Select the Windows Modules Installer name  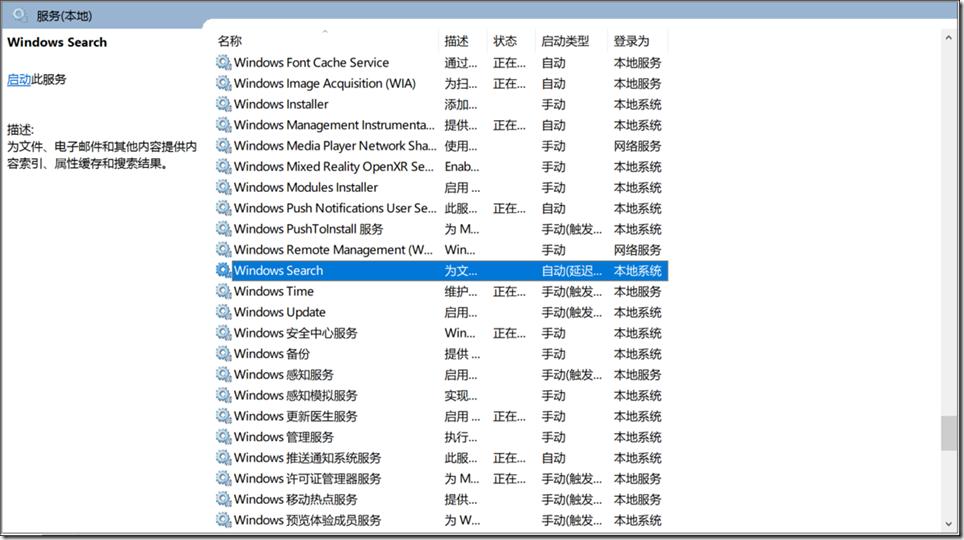tap(306, 187)
